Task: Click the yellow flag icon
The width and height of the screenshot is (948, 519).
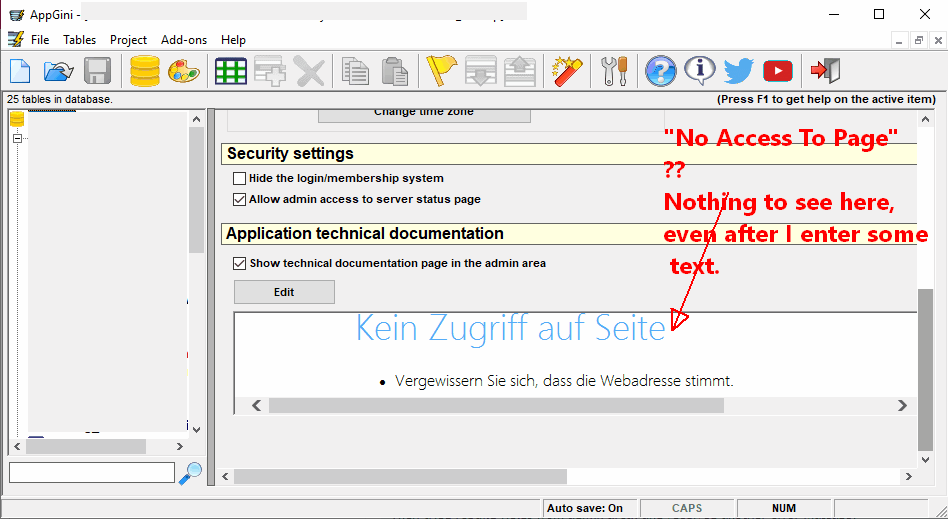Action: point(441,71)
